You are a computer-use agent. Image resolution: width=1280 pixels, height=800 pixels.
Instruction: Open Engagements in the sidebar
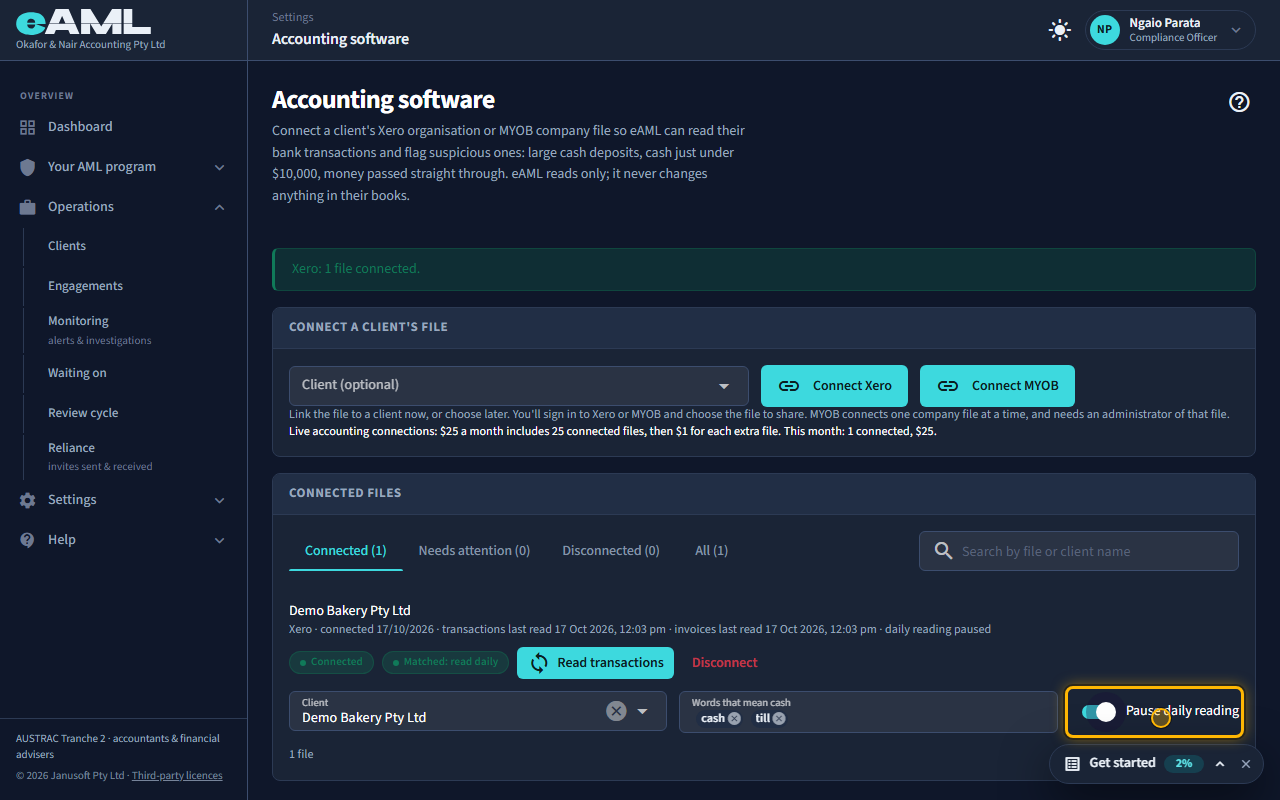coord(86,286)
